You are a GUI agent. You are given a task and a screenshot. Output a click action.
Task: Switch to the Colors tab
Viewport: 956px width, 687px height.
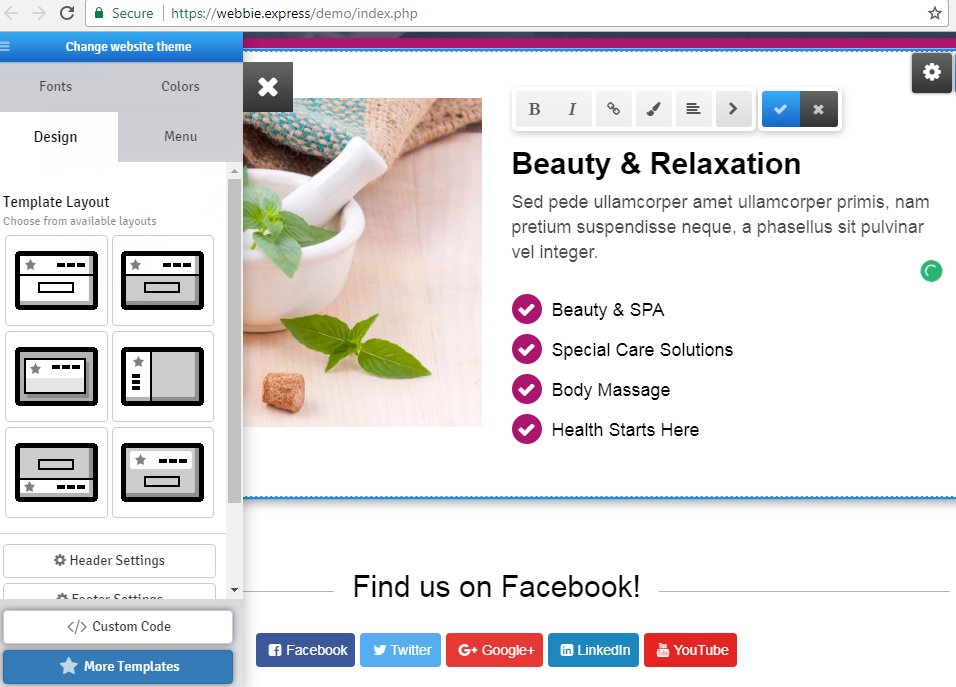180,87
